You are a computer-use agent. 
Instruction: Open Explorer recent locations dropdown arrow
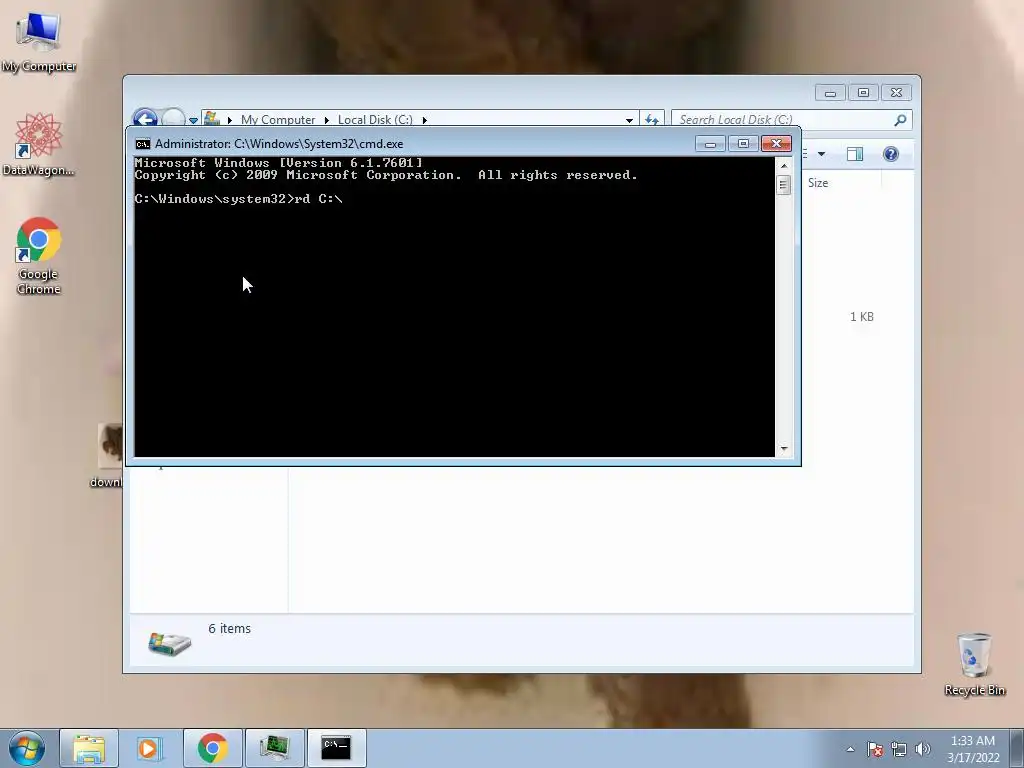click(193, 120)
